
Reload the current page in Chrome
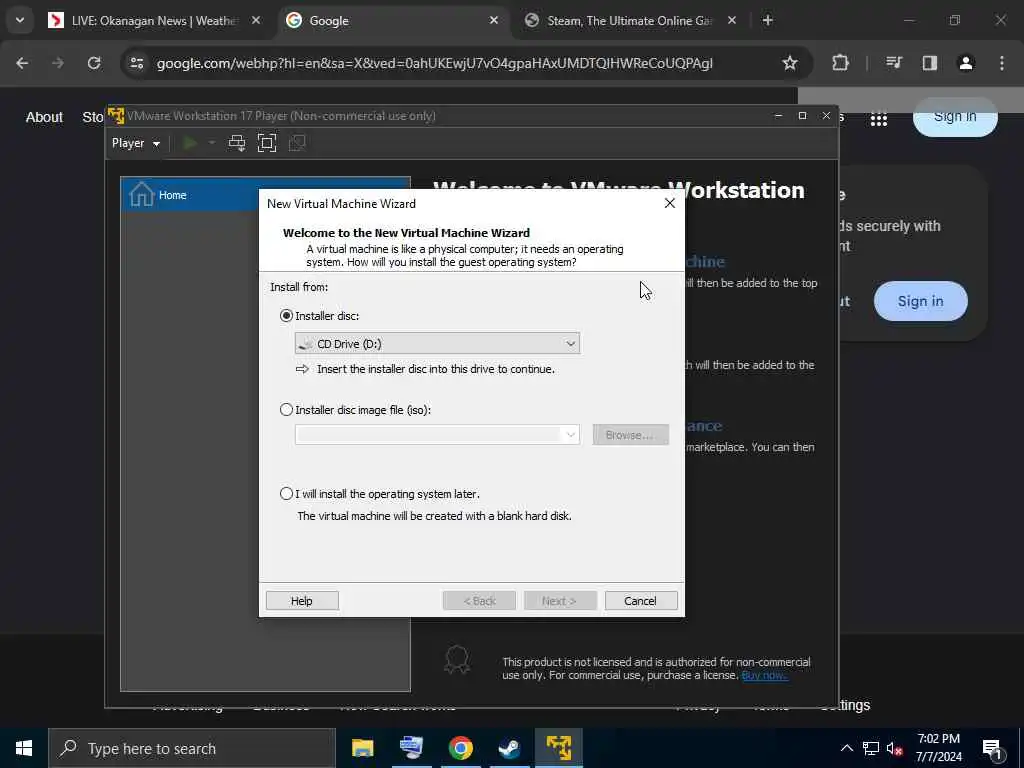pos(94,63)
